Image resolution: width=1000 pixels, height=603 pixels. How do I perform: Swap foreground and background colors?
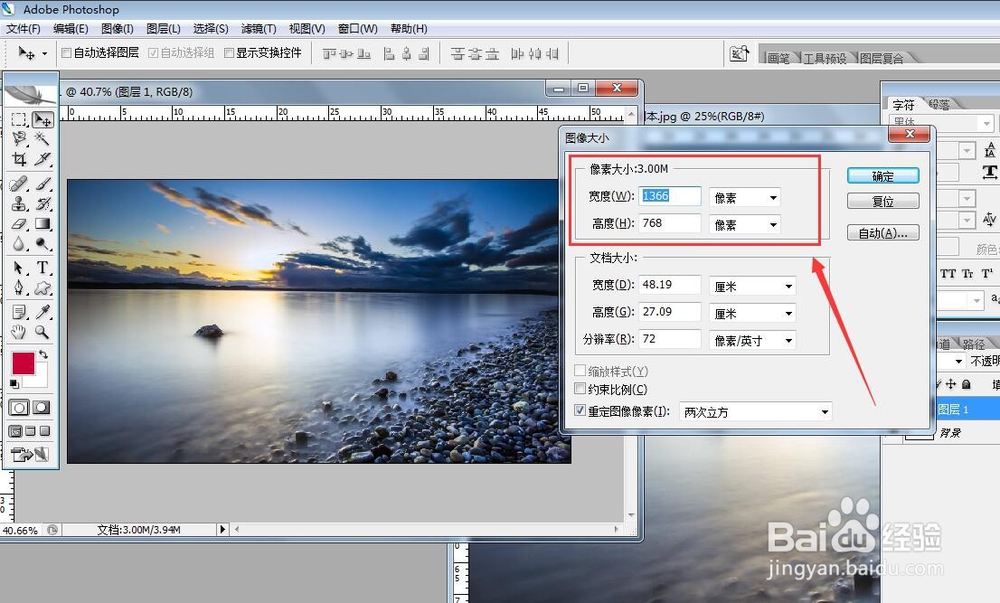coord(43,354)
